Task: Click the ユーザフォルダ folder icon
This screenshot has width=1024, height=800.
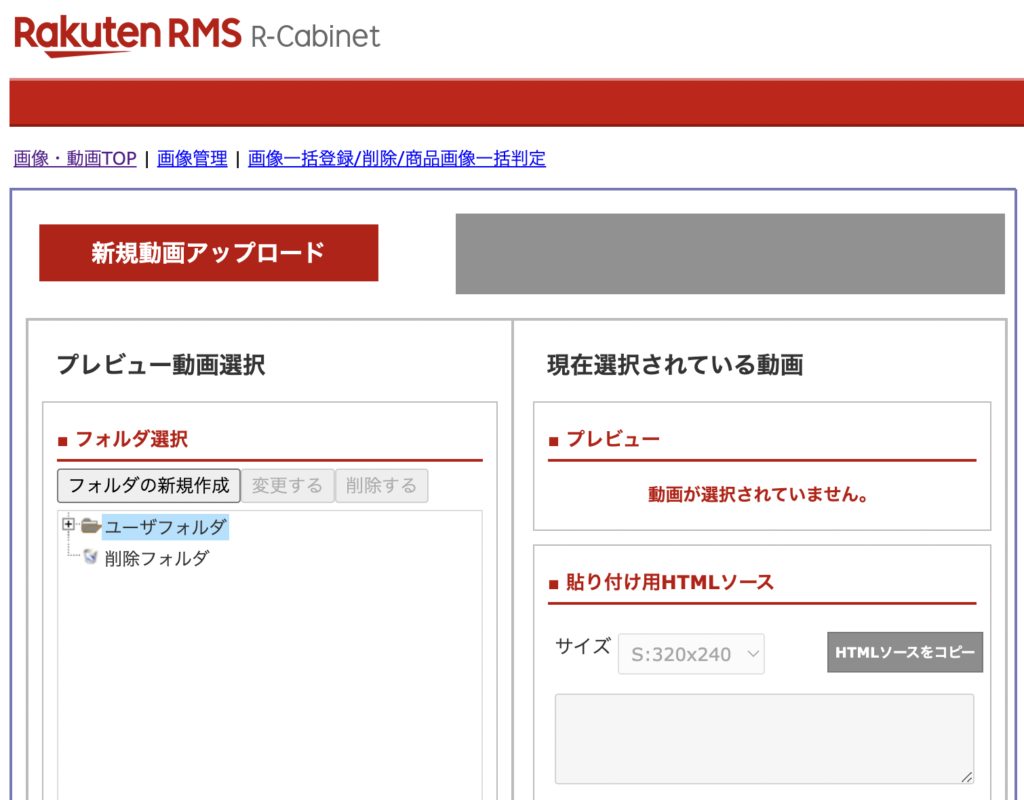Action: click(x=91, y=526)
